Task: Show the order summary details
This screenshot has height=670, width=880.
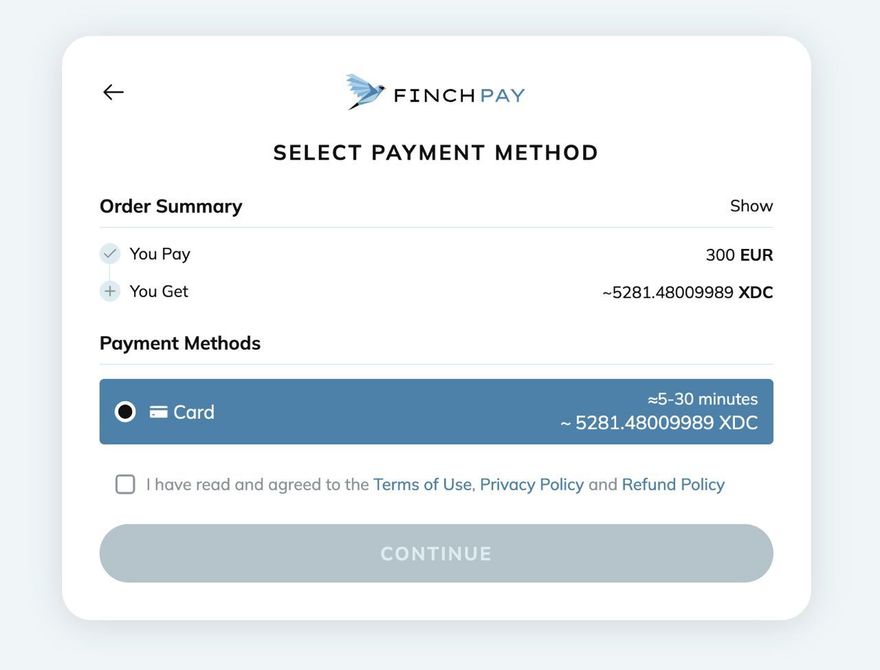Action: (751, 206)
